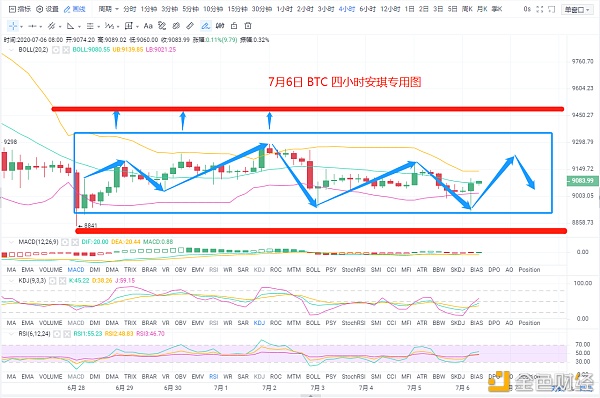This screenshot has height=398, width=600.
Task: Expand the measure tool dropdown arrow
Action: (137, 27)
